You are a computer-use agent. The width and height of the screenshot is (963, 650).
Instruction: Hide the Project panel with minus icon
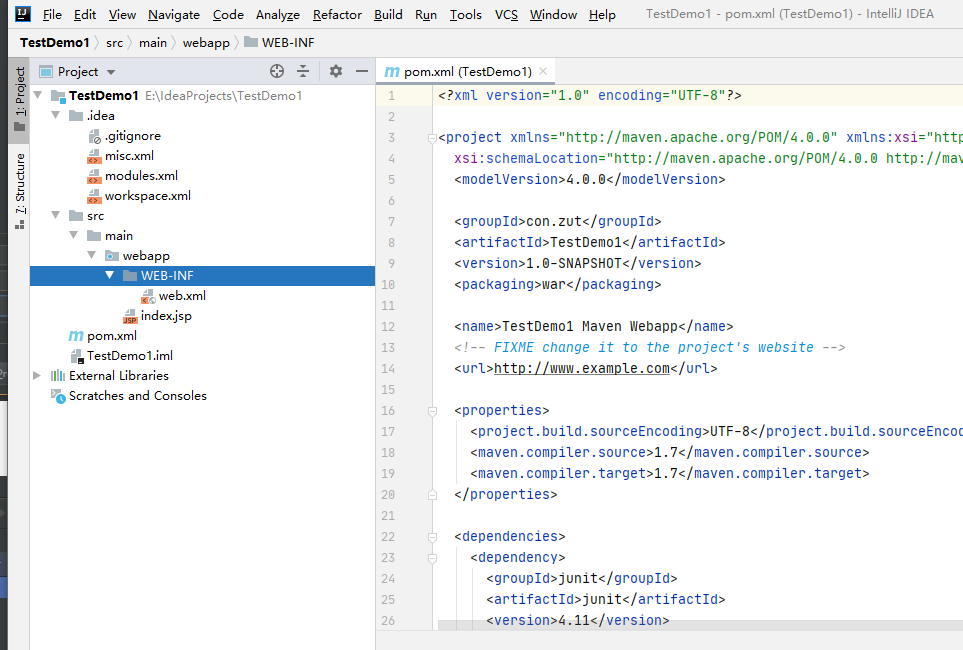(x=362, y=71)
